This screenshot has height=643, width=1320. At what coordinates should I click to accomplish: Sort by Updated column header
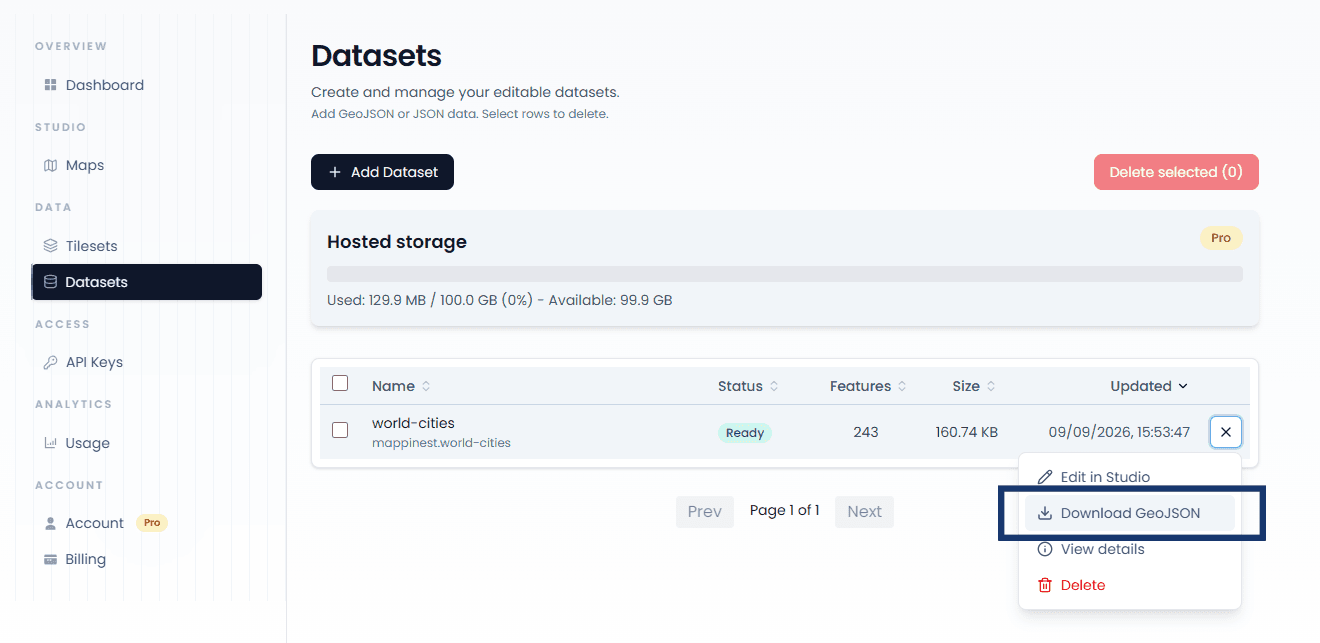coord(1149,386)
